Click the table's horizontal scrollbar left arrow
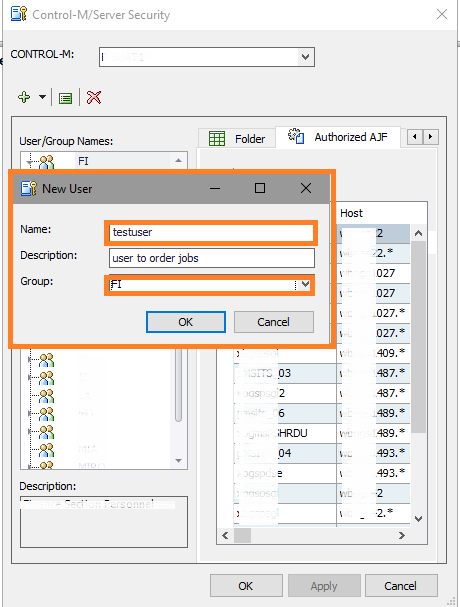The height and width of the screenshot is (607, 460). 225,535
